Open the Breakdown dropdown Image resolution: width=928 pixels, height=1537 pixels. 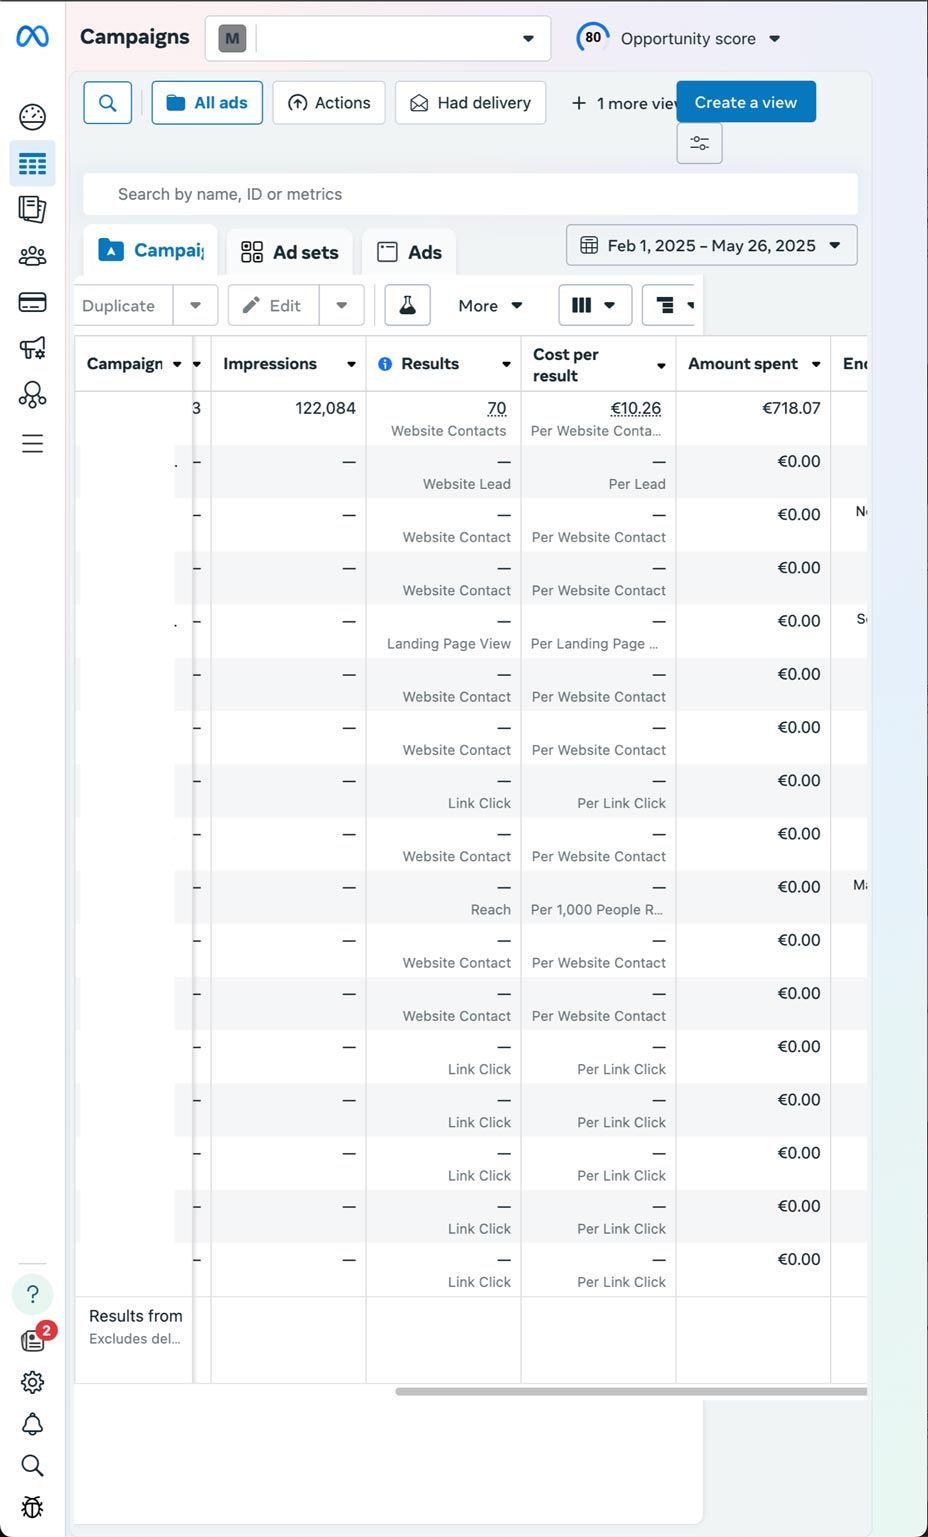coord(668,305)
